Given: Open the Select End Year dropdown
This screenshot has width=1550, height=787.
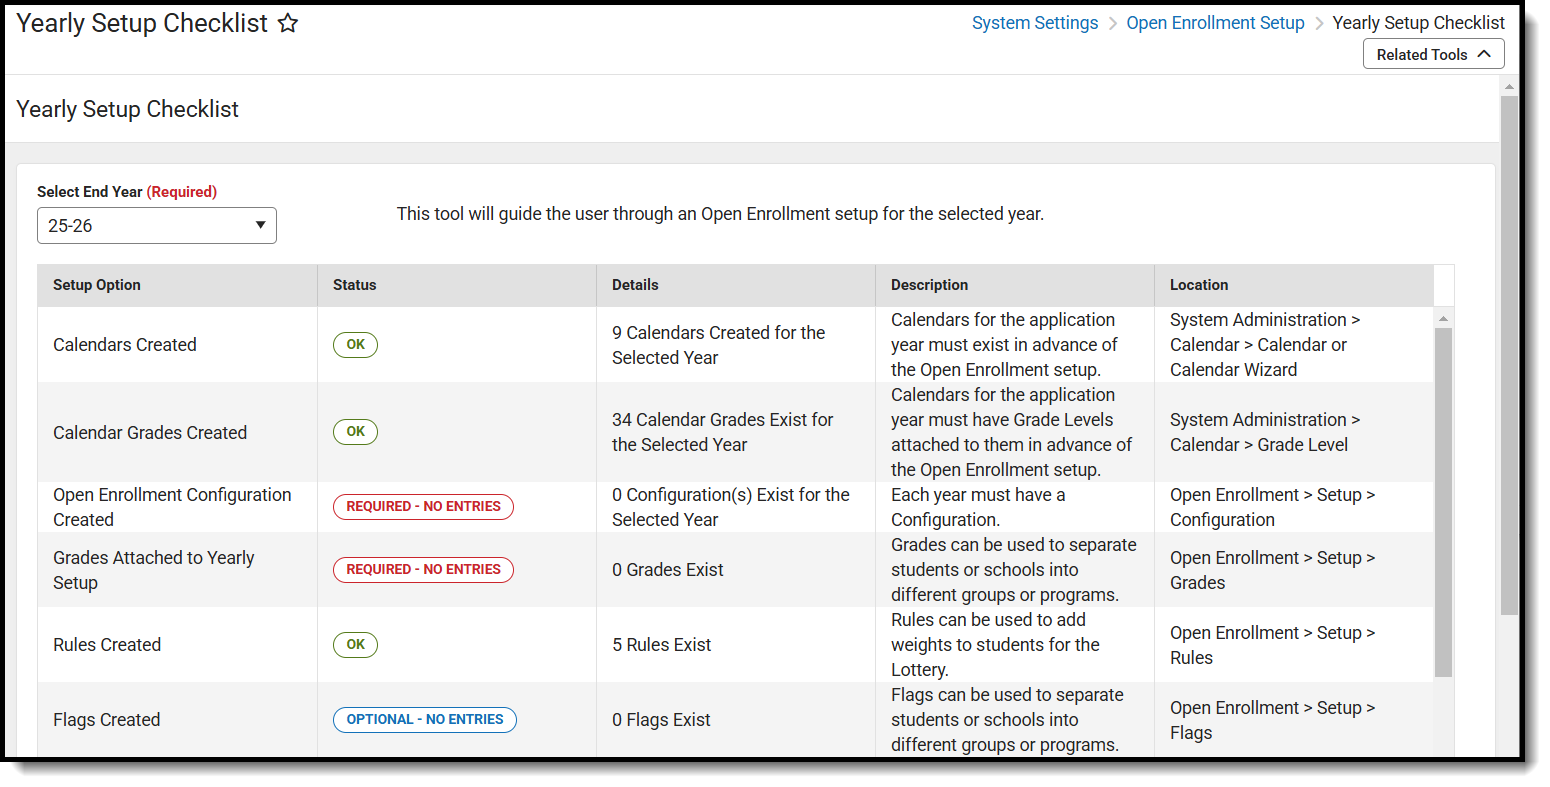Looking at the screenshot, I should tap(157, 226).
